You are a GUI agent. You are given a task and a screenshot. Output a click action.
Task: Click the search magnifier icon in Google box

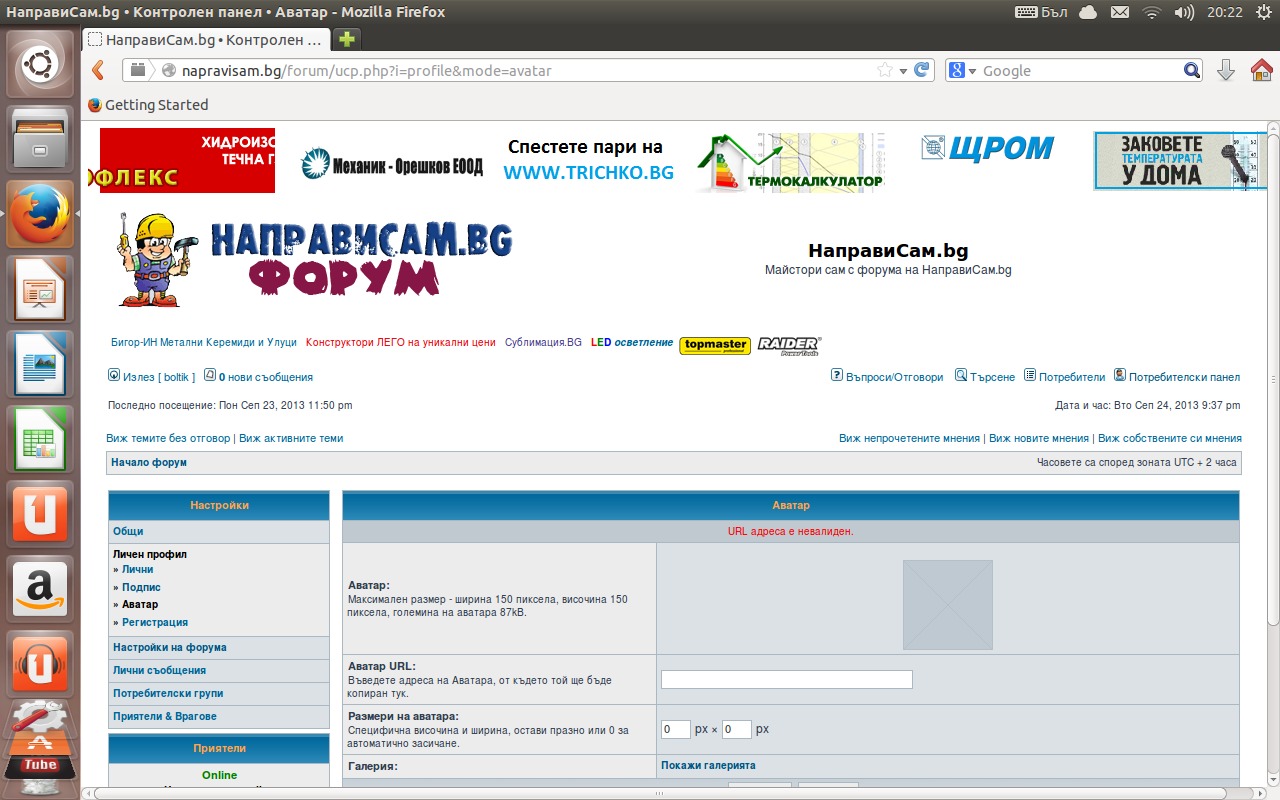(x=1191, y=70)
